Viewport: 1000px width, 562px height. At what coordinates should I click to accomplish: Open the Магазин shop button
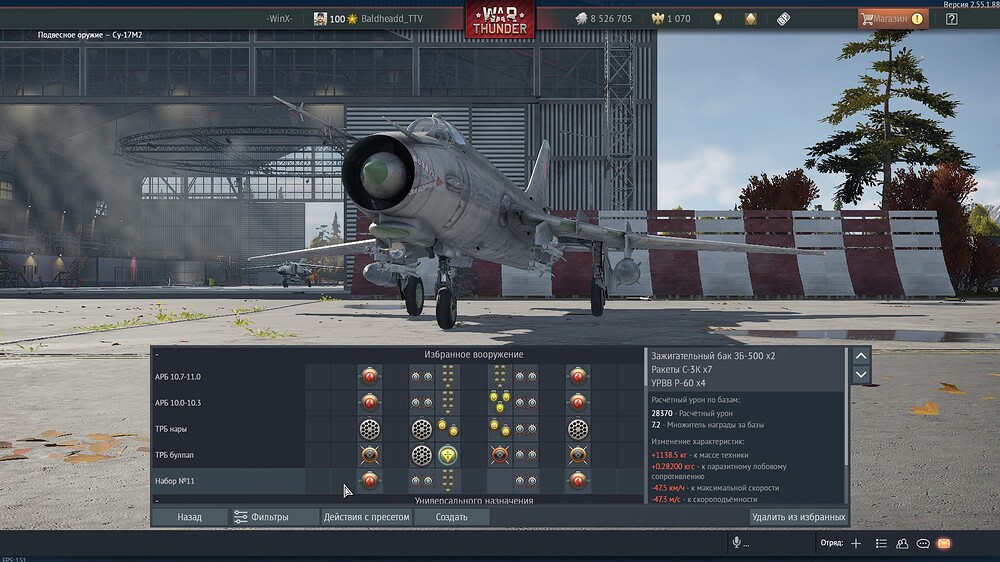[892, 18]
